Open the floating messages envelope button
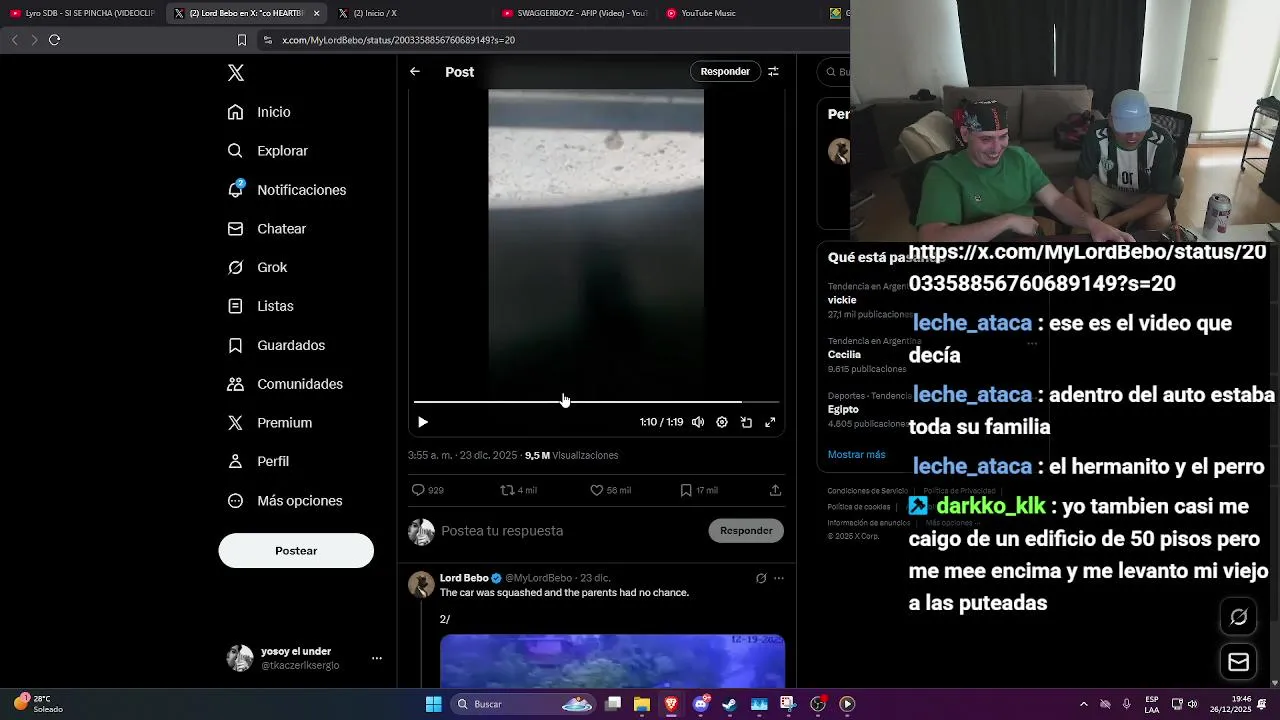This screenshot has width=1280, height=720. [x=1239, y=662]
